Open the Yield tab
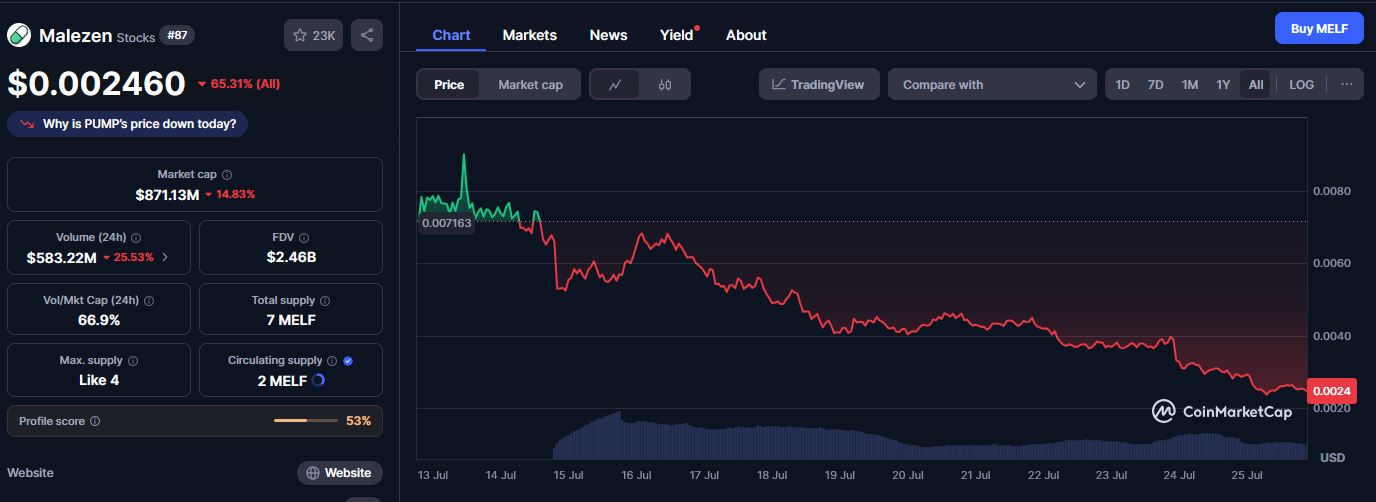Screen dimensions: 1376x502 677,35
